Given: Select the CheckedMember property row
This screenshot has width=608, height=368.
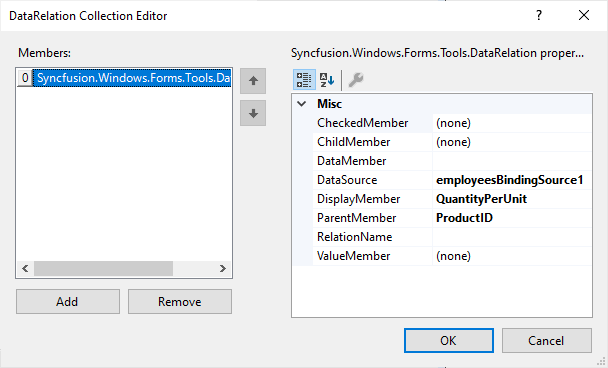Looking at the screenshot, I should pyautogui.click(x=452, y=123).
